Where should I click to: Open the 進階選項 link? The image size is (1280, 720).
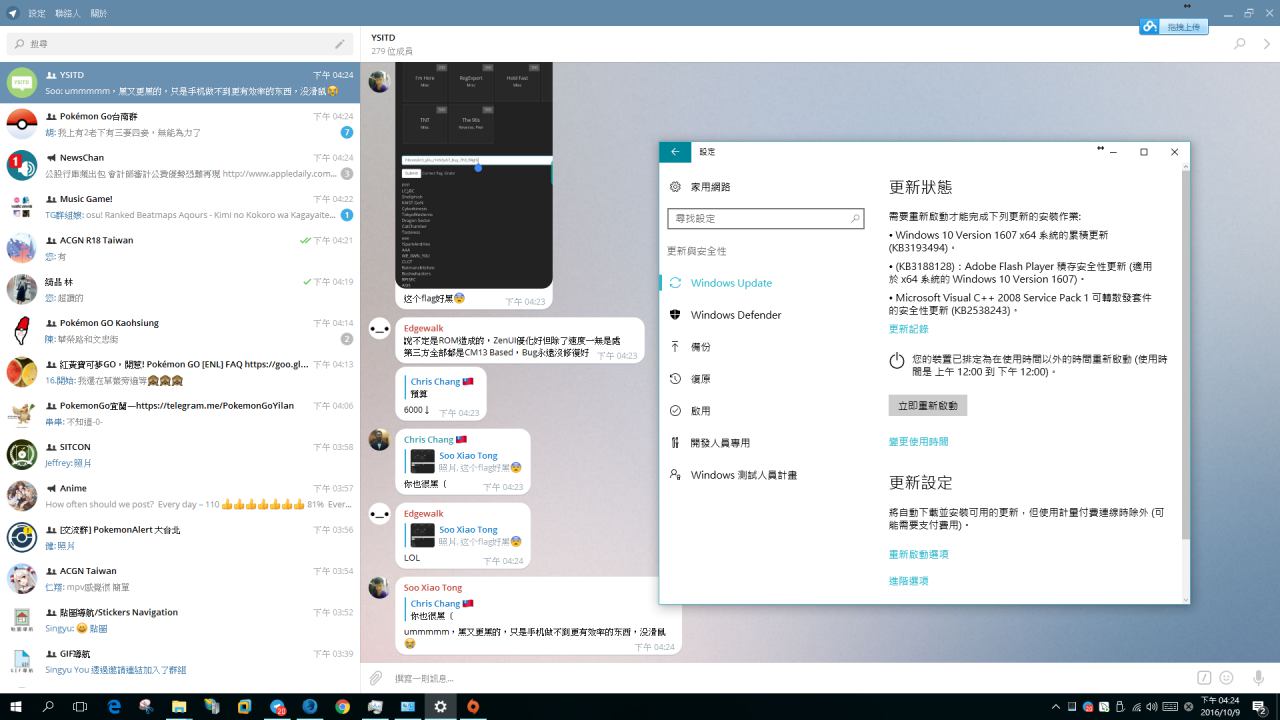pos(908,581)
